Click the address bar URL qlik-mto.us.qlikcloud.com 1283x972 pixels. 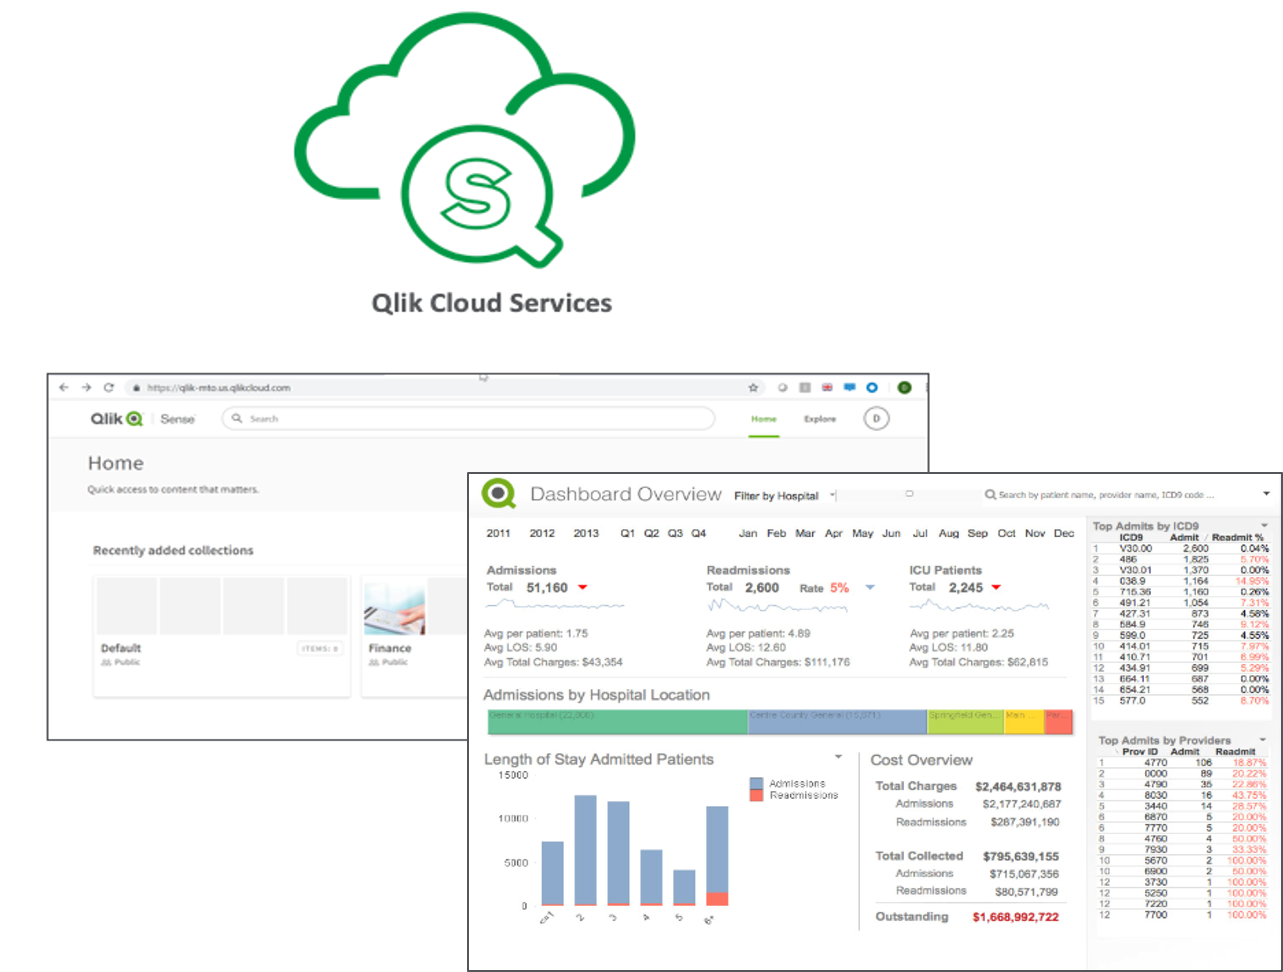point(218,388)
